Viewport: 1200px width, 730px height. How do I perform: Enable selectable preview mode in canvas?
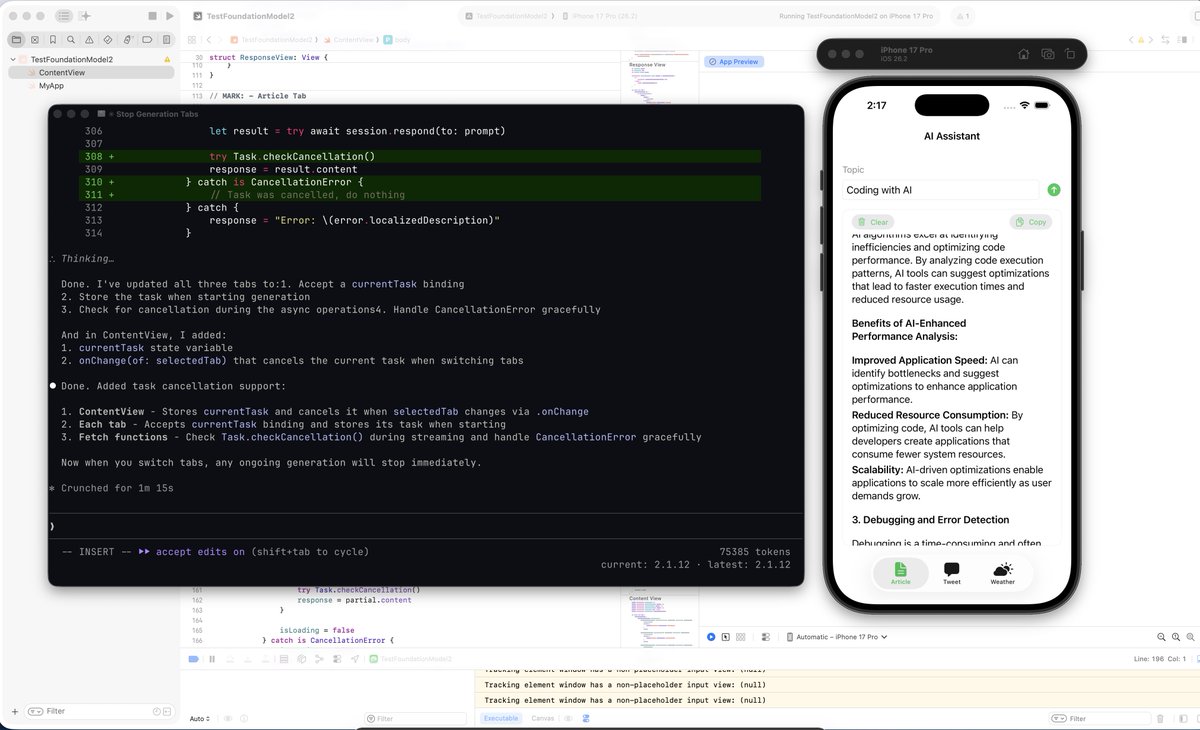(726, 637)
